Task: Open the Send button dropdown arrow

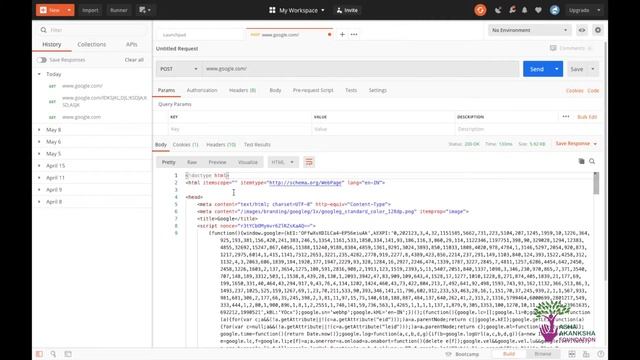Action: 557,69
